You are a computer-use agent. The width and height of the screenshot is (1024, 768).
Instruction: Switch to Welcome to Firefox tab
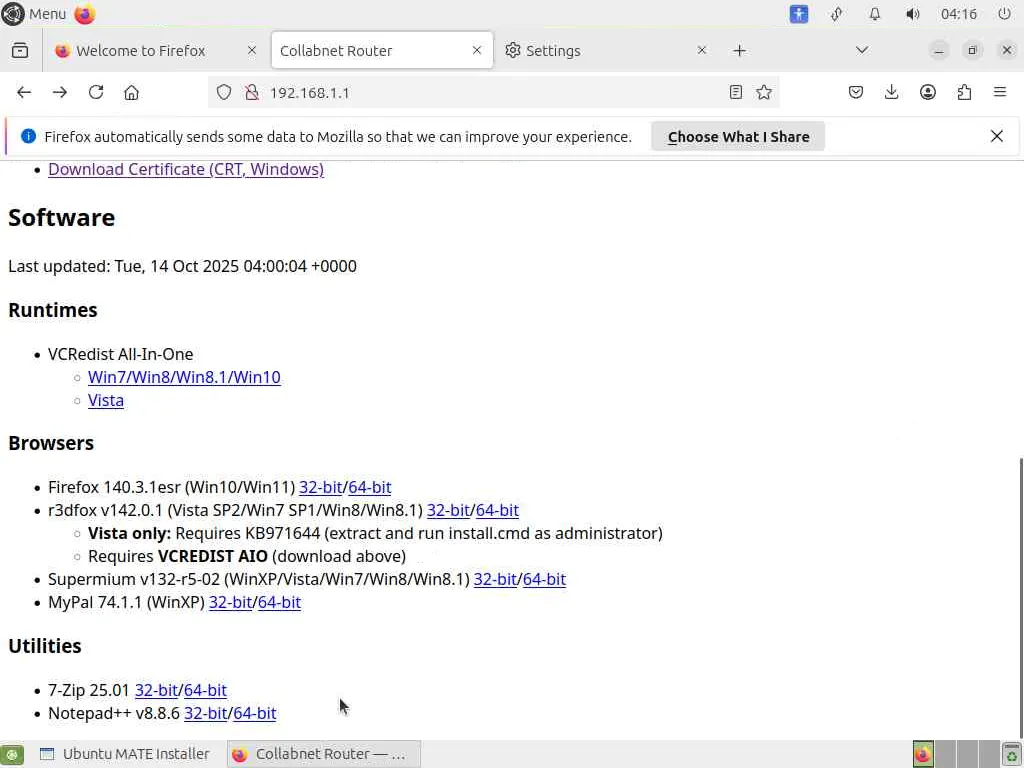157,50
